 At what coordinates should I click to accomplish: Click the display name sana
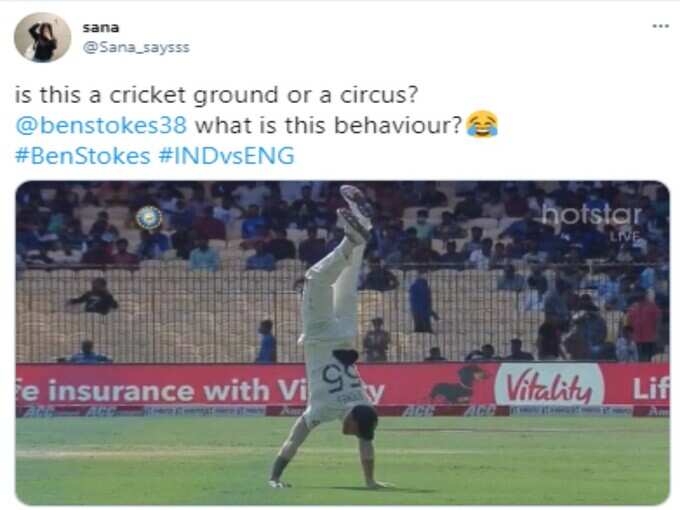tap(101, 27)
